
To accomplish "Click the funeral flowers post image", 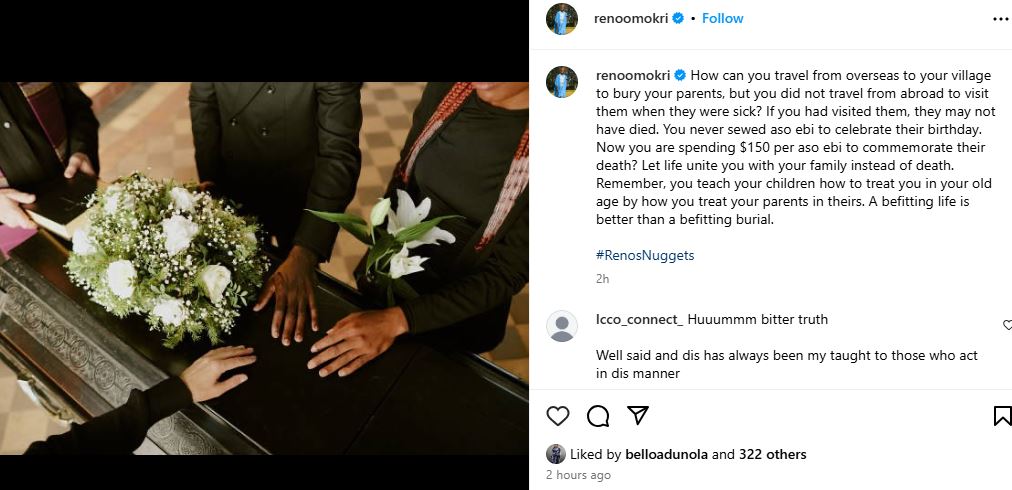I will coord(264,268).
